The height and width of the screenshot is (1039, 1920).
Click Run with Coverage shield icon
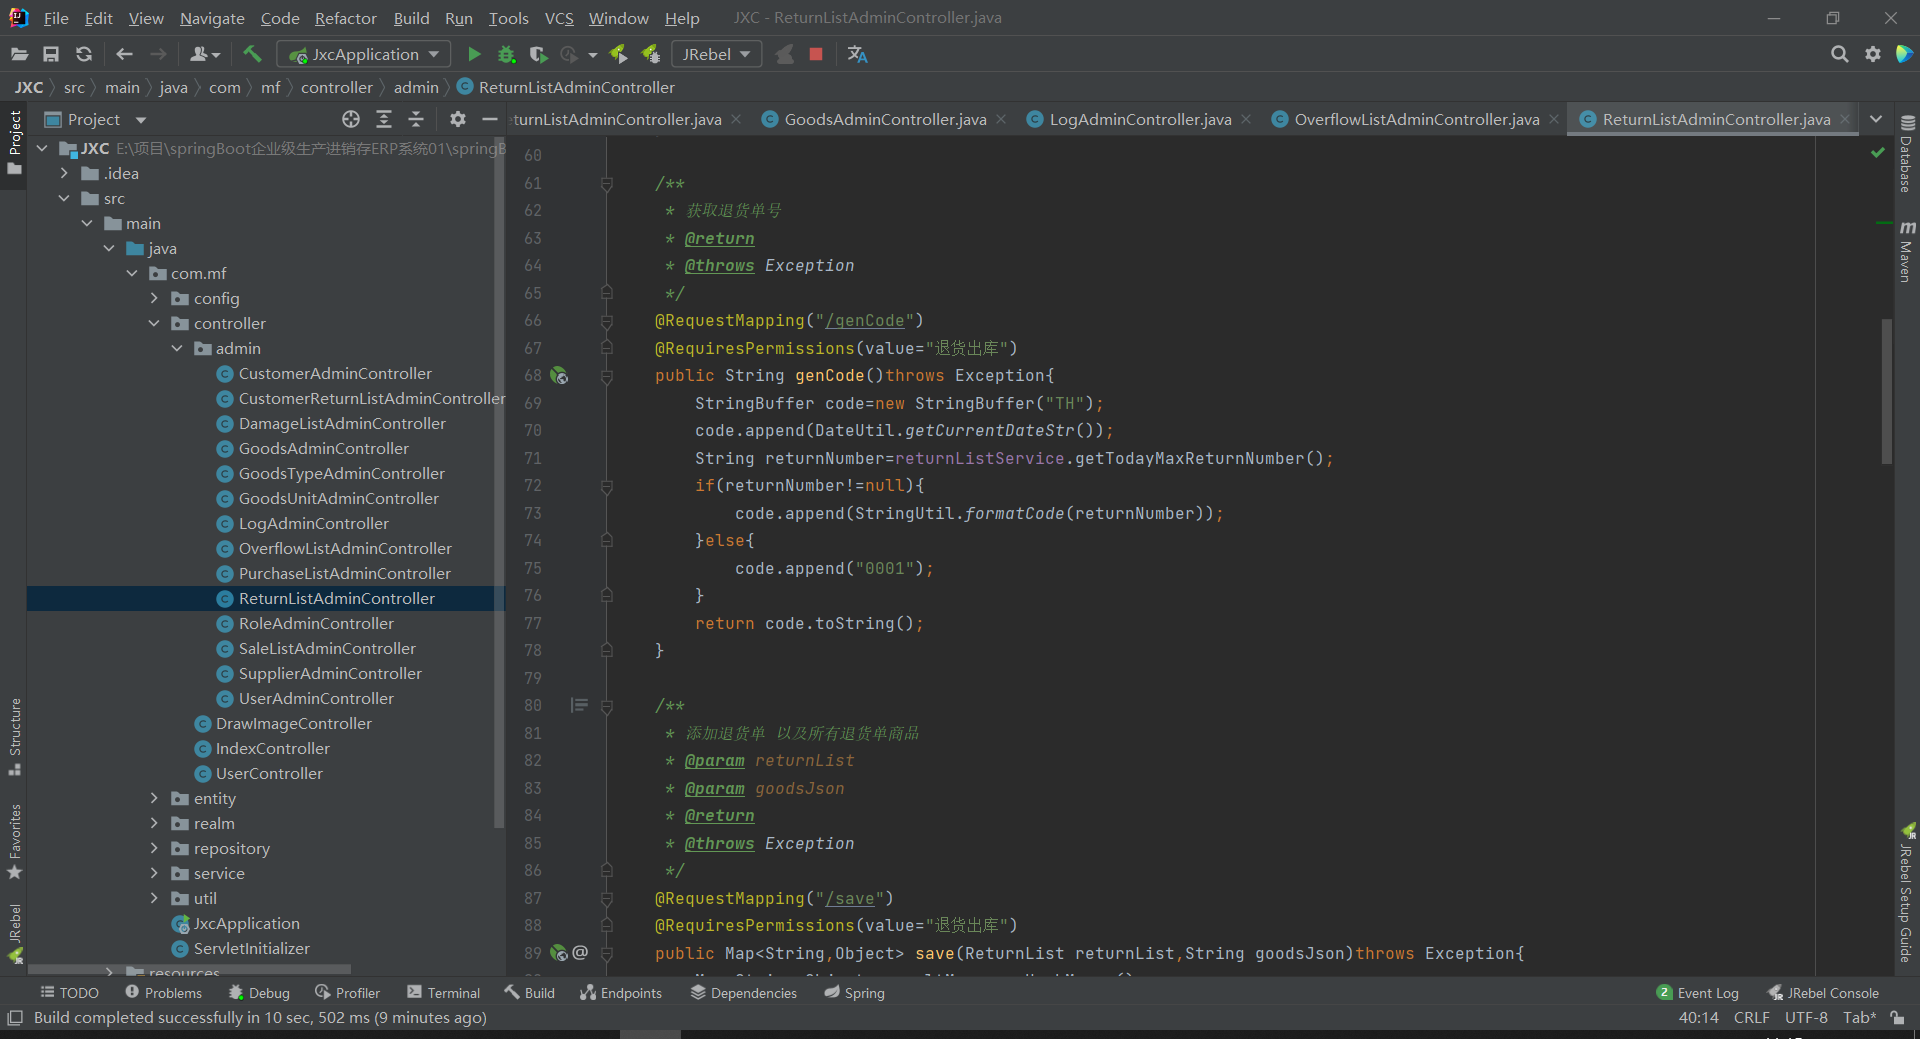(x=538, y=54)
